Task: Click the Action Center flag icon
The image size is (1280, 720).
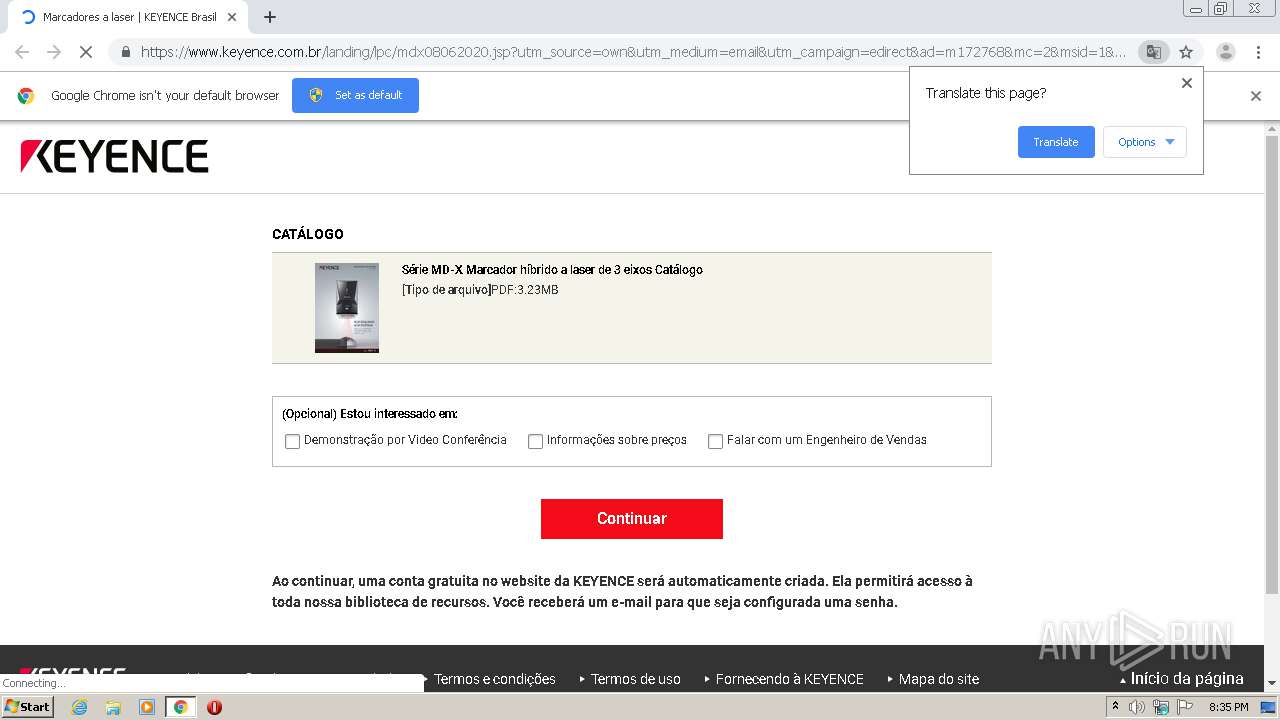Action: (1185, 707)
